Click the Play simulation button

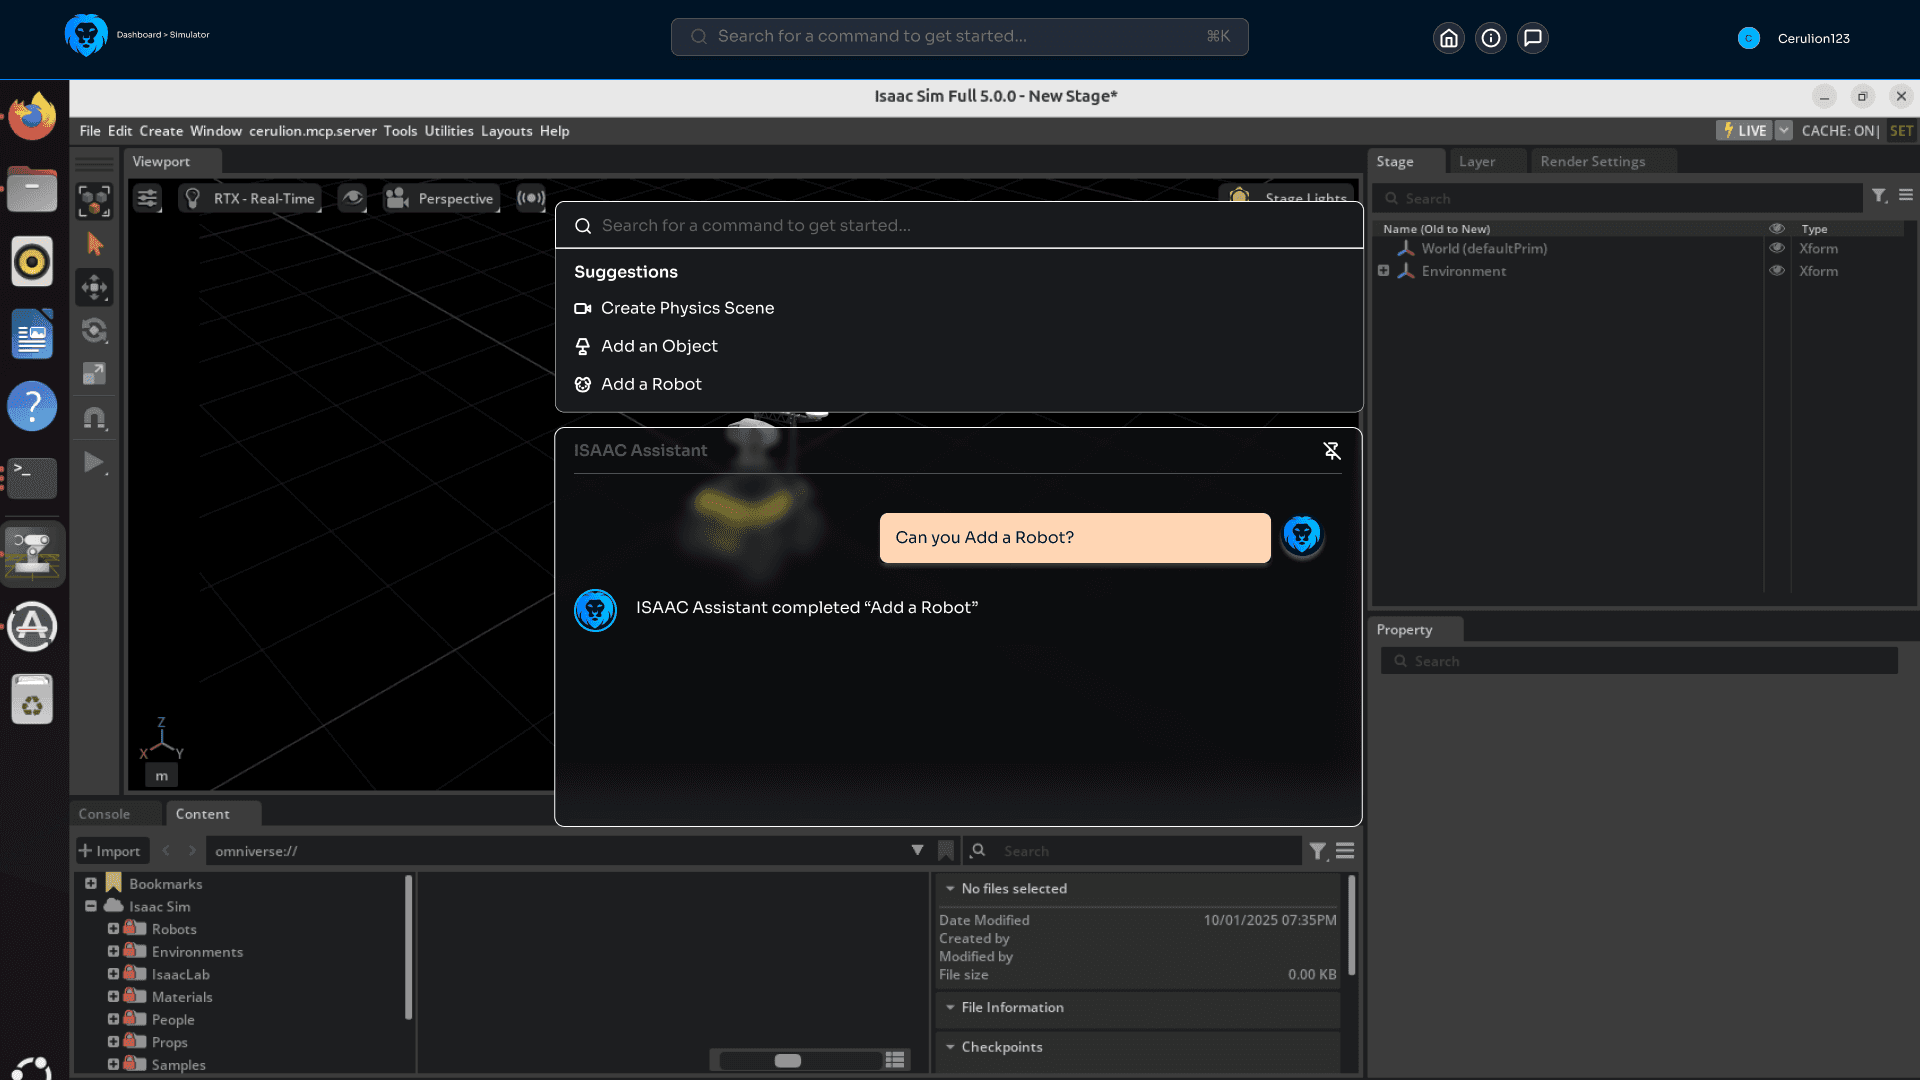coord(94,462)
